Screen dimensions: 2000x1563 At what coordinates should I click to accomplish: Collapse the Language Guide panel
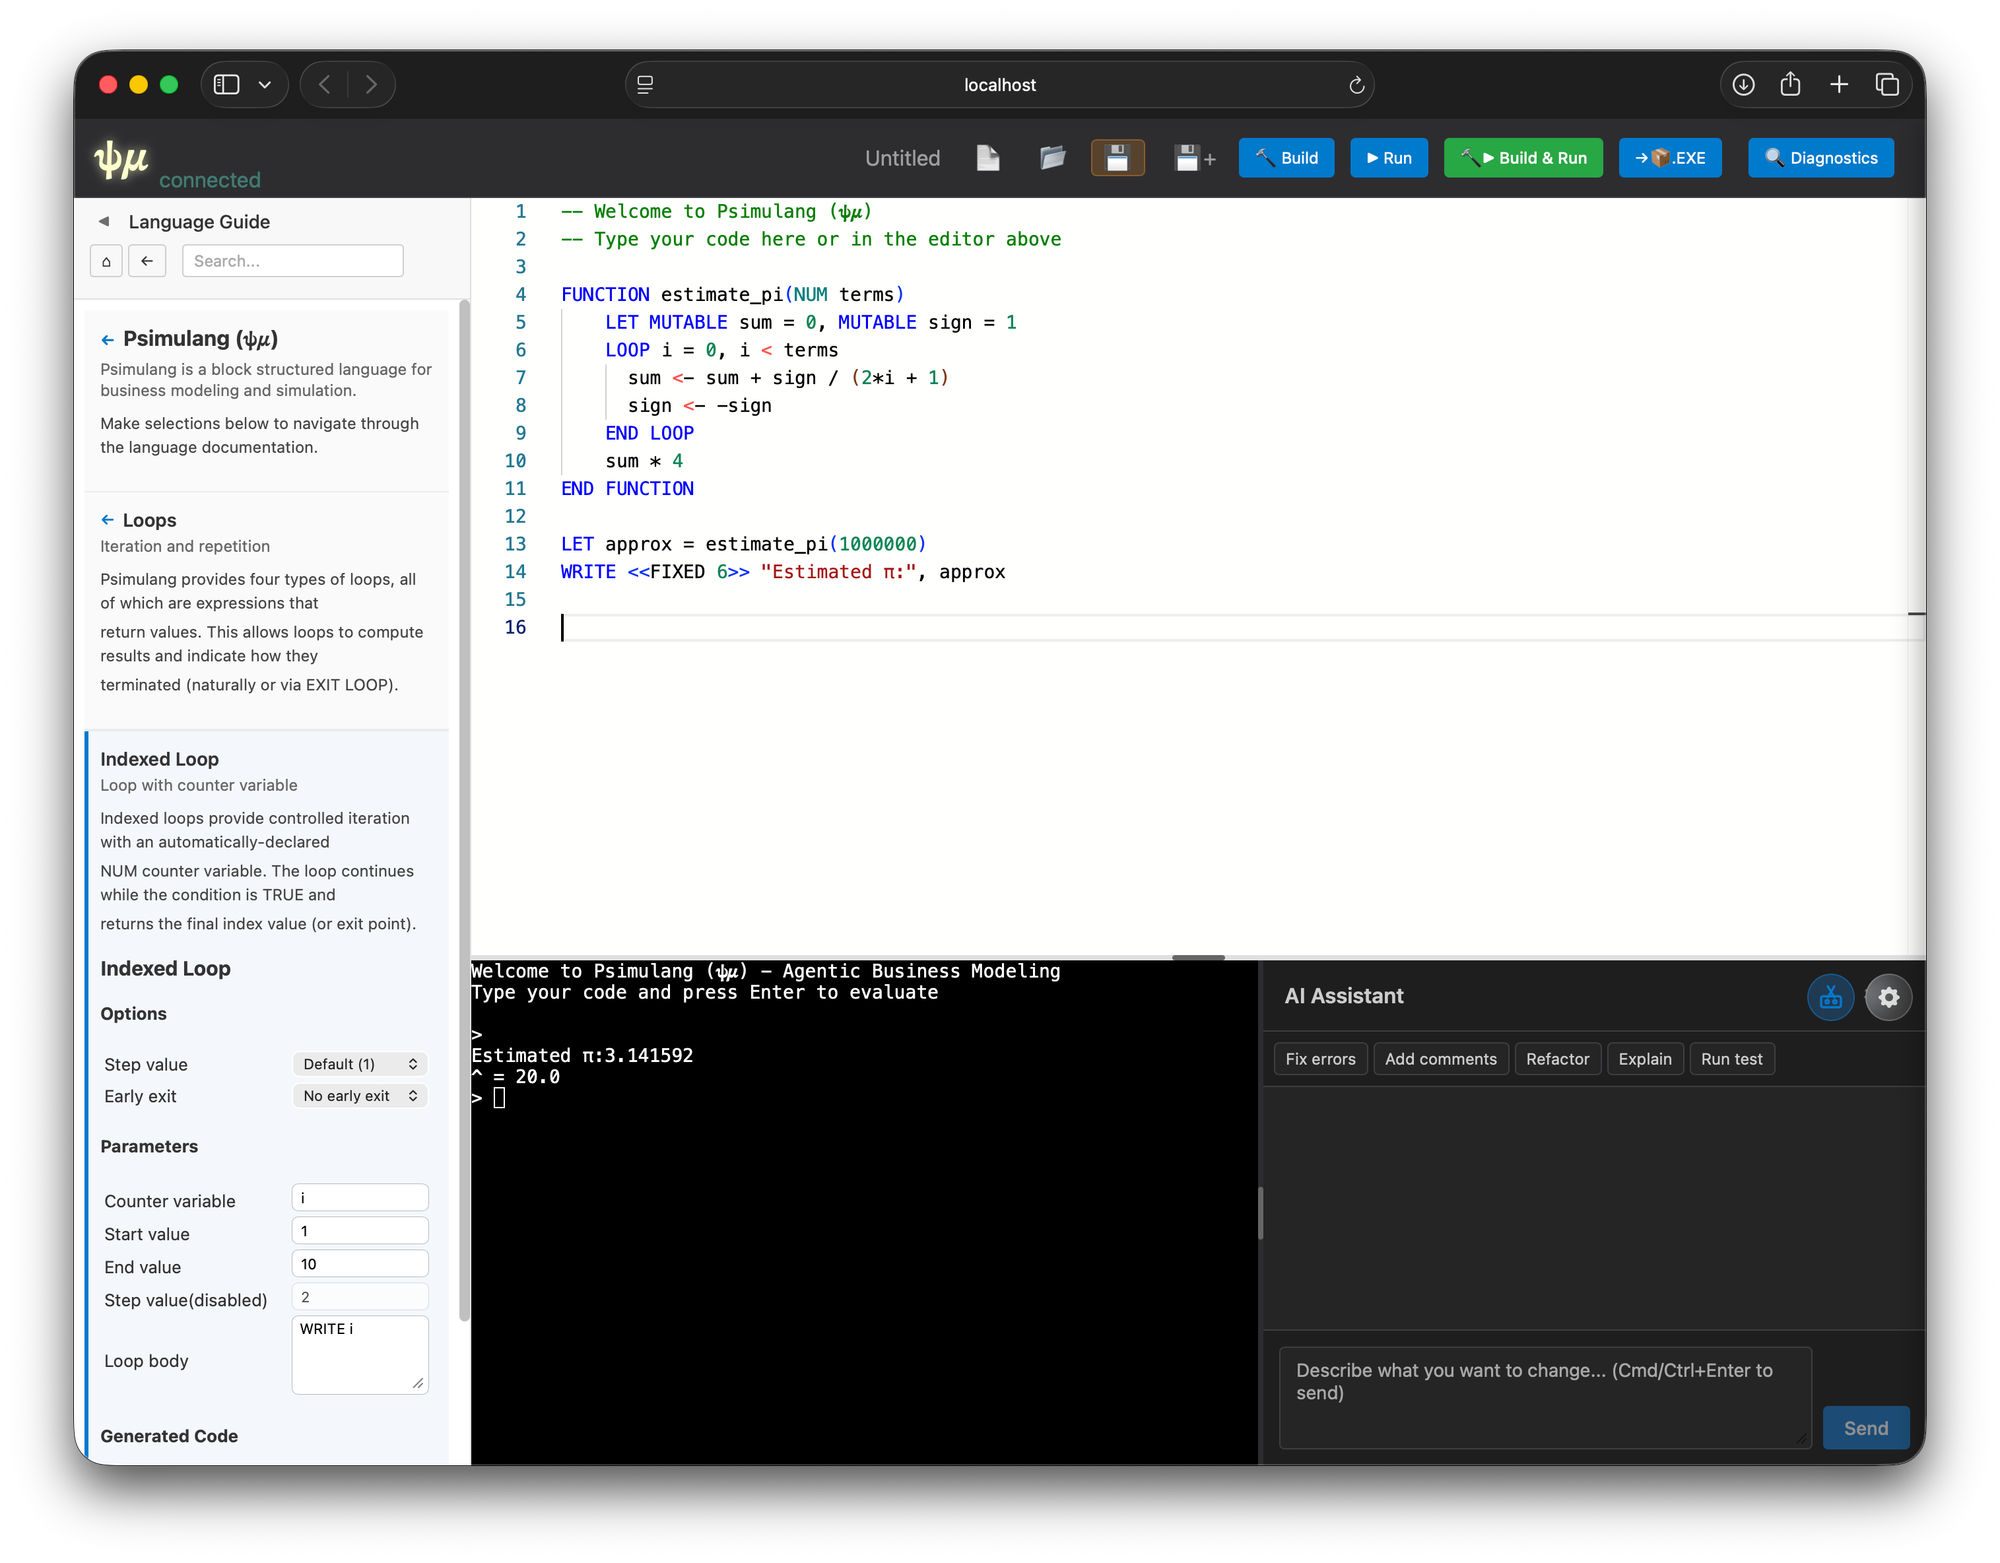click(104, 222)
